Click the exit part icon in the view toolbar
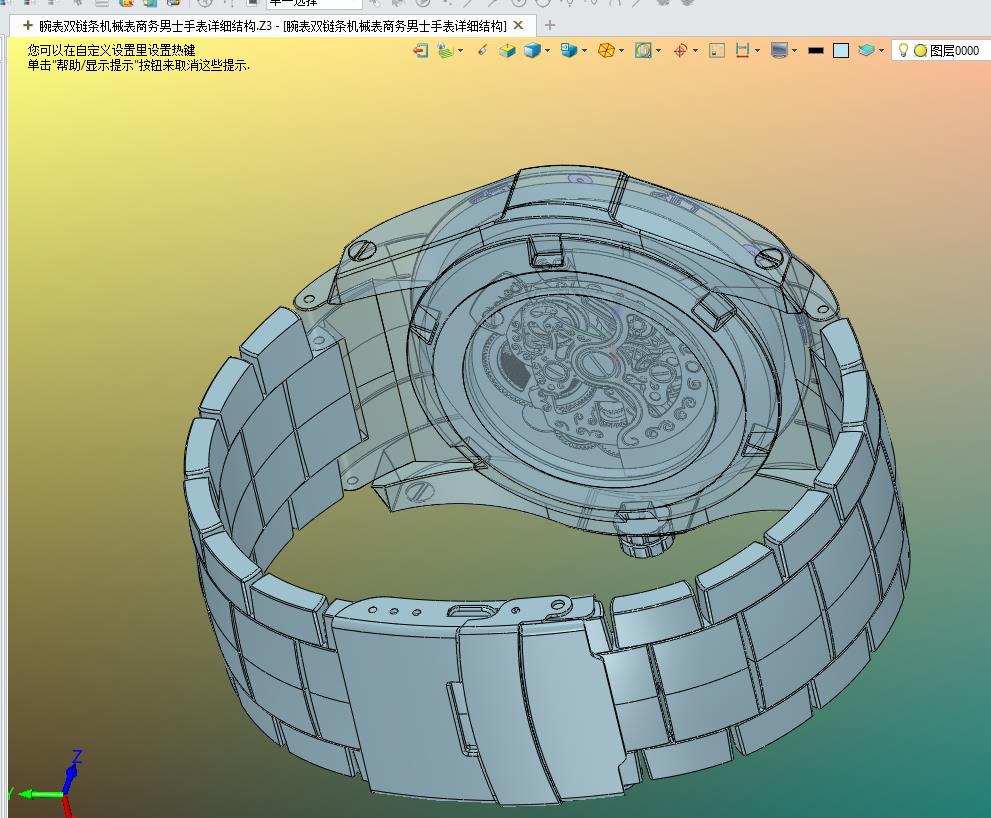This screenshot has height=818, width=991. click(420, 51)
